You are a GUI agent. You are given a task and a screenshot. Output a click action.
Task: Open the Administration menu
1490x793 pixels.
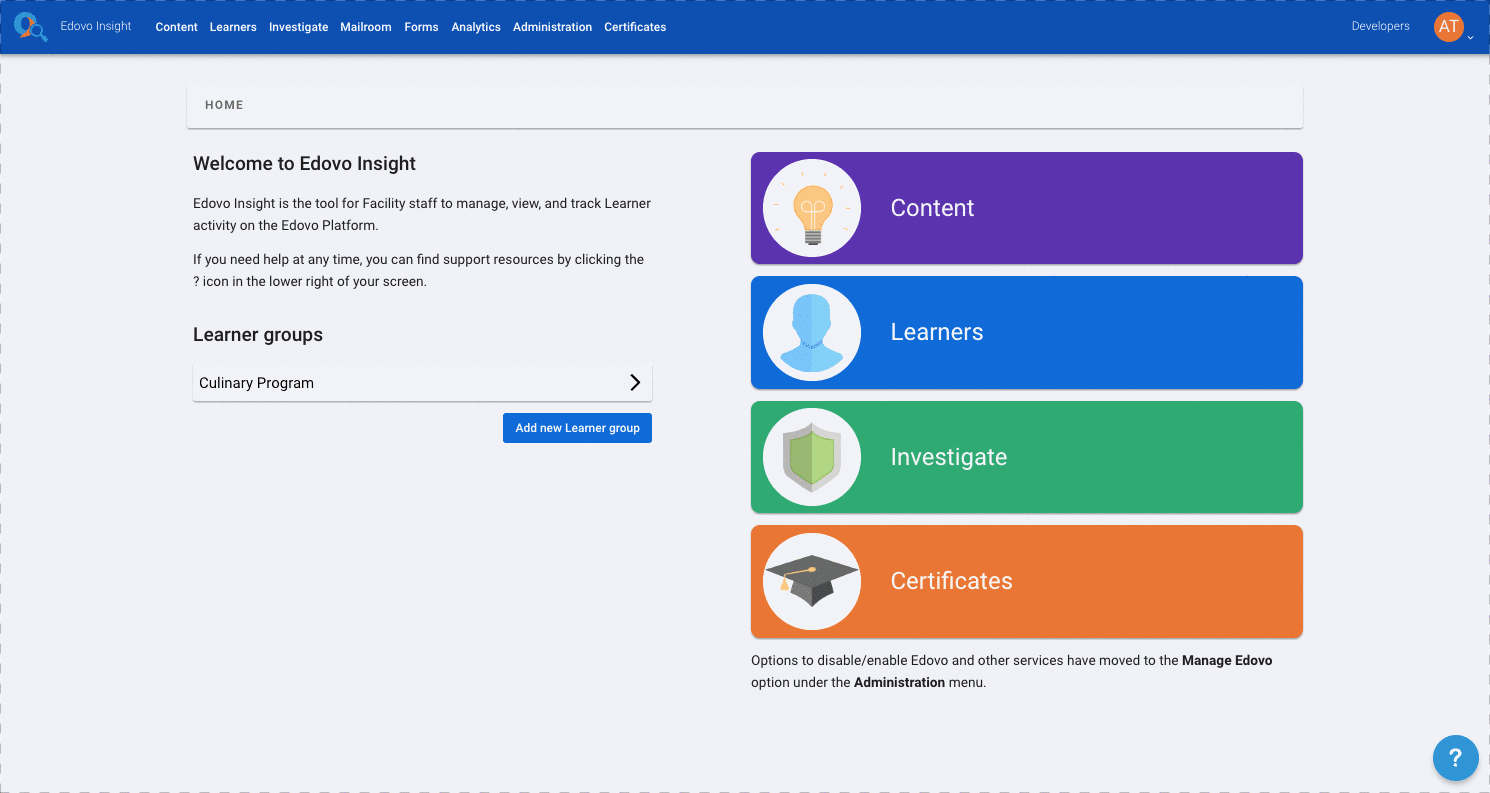pos(552,27)
